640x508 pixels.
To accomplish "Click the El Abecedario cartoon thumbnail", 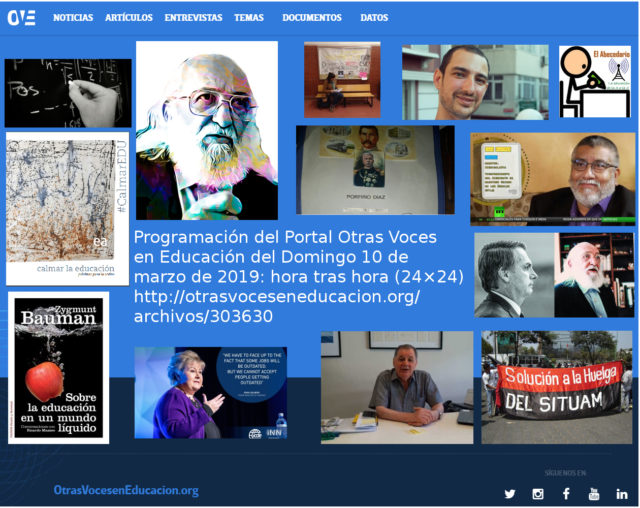I will pyautogui.click(x=595, y=81).
